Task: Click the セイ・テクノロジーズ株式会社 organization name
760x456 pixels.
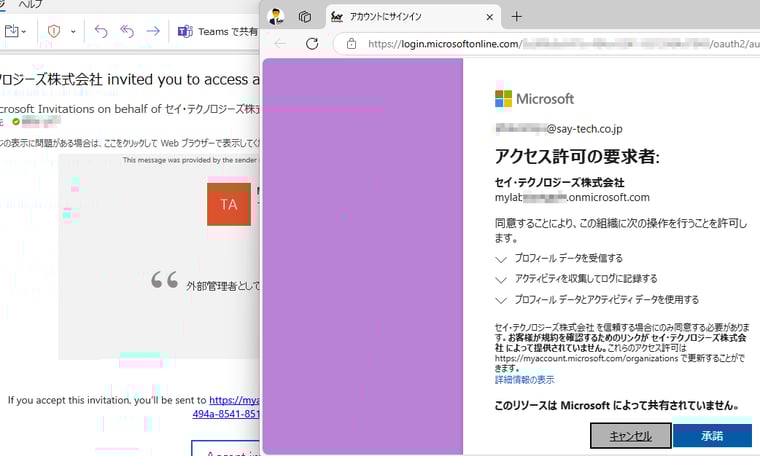Action: pyautogui.click(x=559, y=183)
